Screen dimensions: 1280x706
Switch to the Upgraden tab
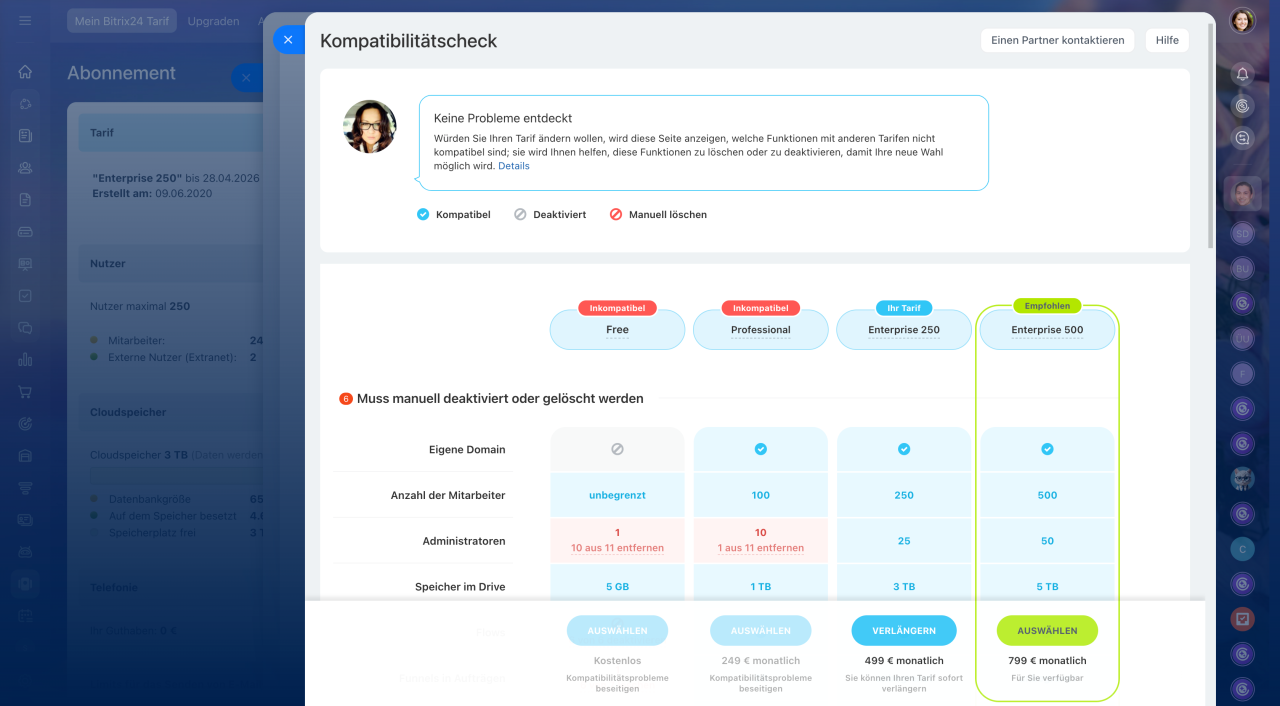click(213, 21)
